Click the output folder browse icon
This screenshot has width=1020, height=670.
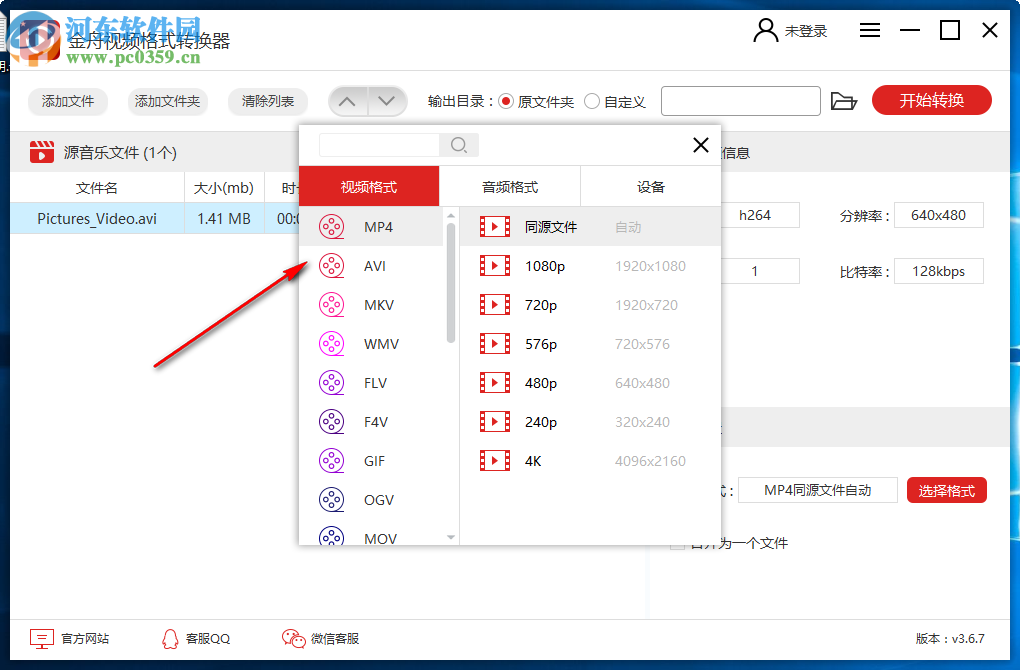coord(844,100)
